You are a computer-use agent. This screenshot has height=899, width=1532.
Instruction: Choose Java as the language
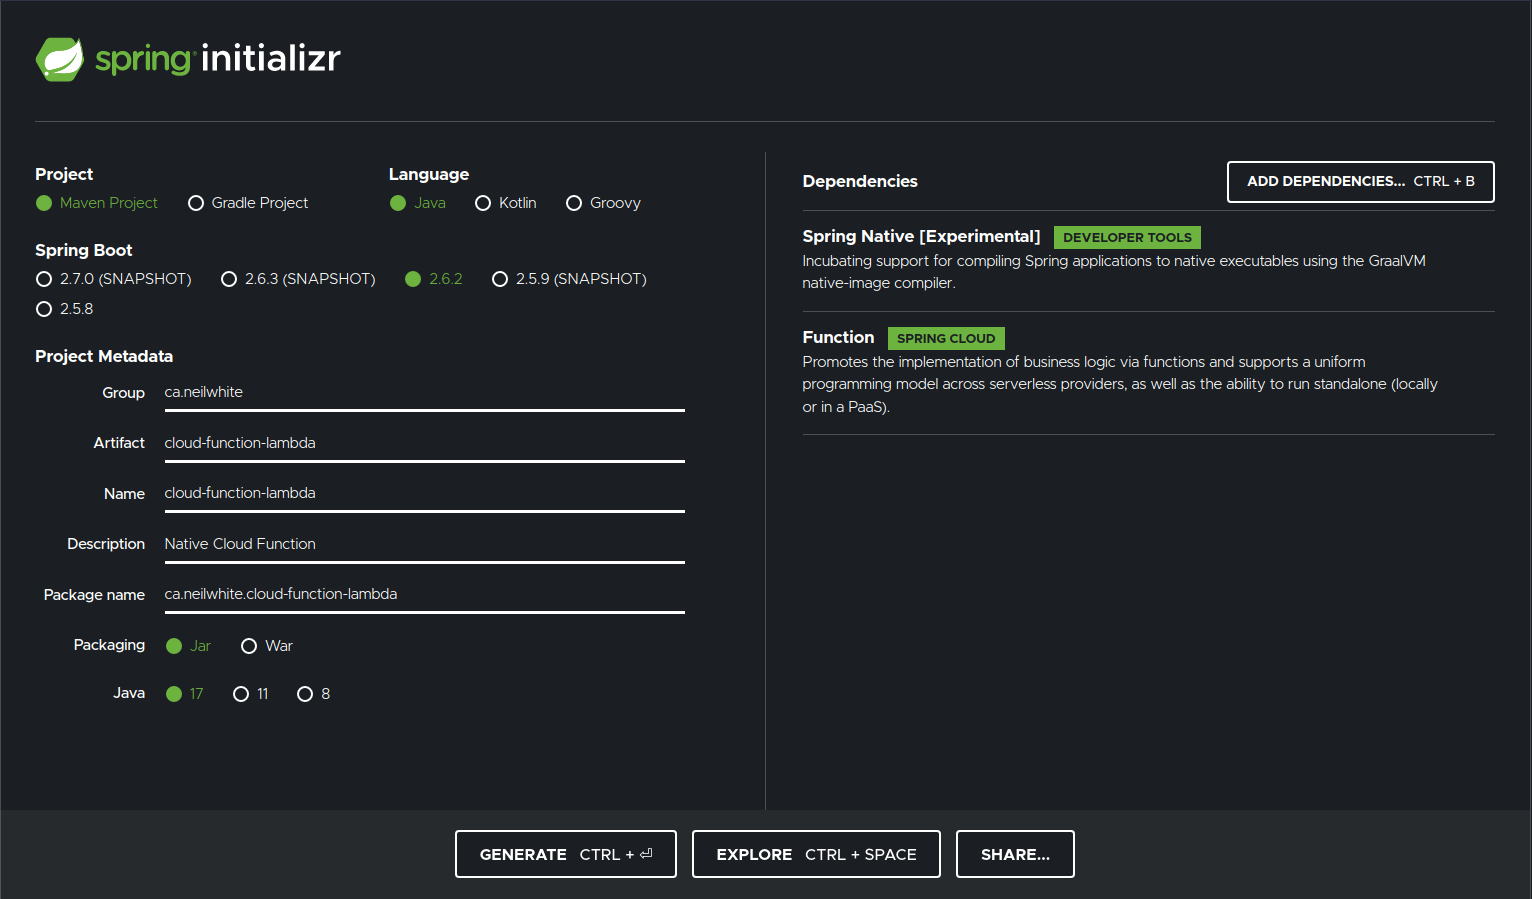pos(418,203)
